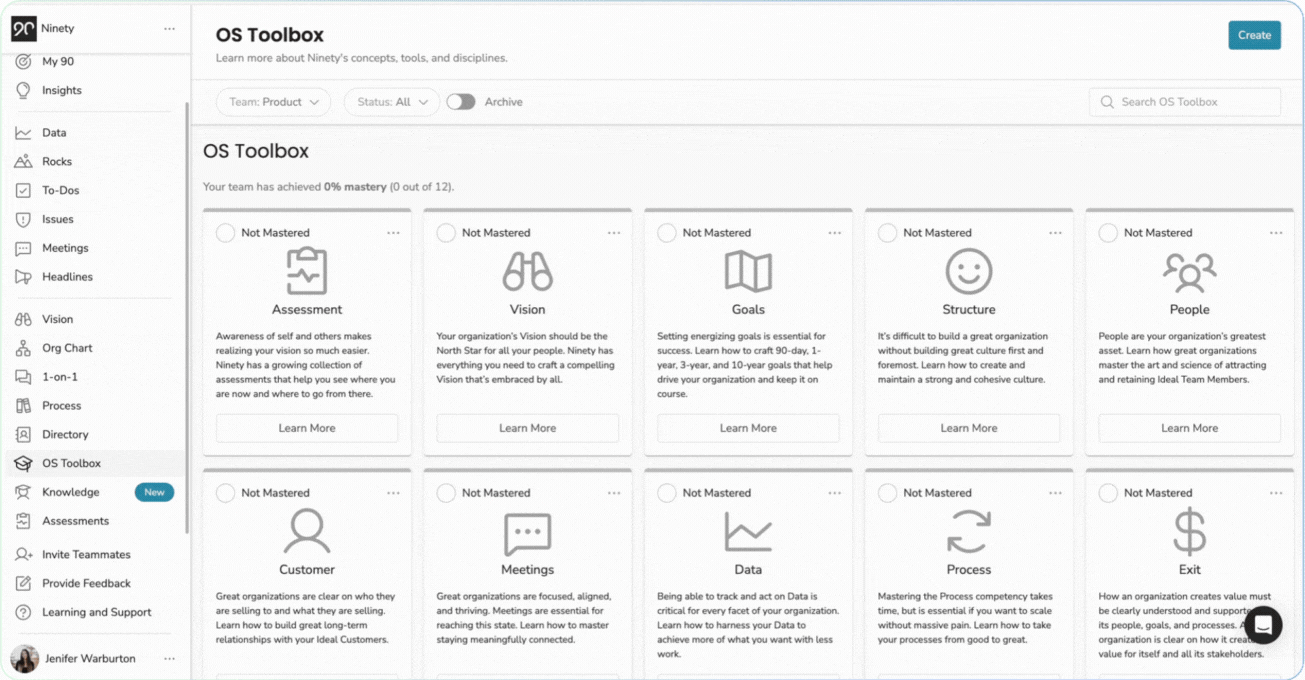The height and width of the screenshot is (680, 1305).
Task: Open options menu on Exit card
Action: click(x=1276, y=493)
